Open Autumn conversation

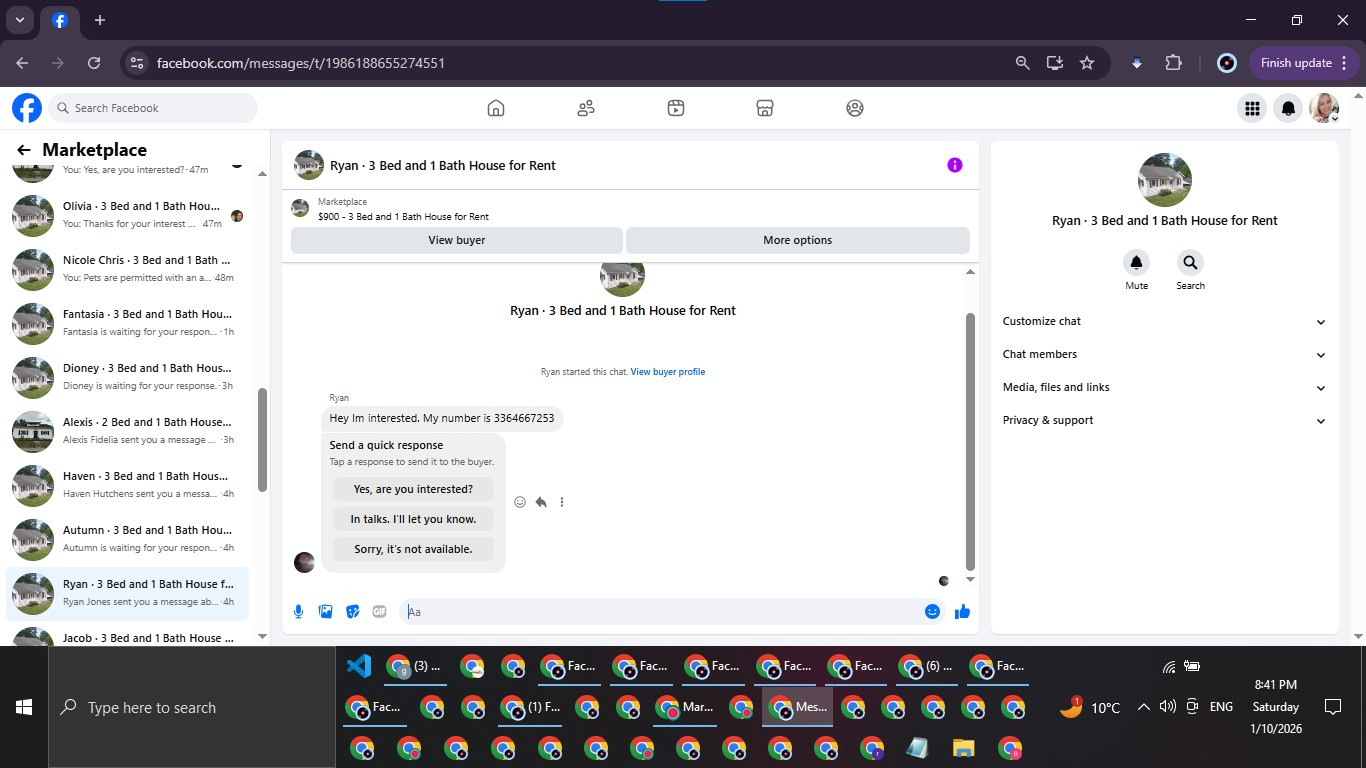coord(128,539)
